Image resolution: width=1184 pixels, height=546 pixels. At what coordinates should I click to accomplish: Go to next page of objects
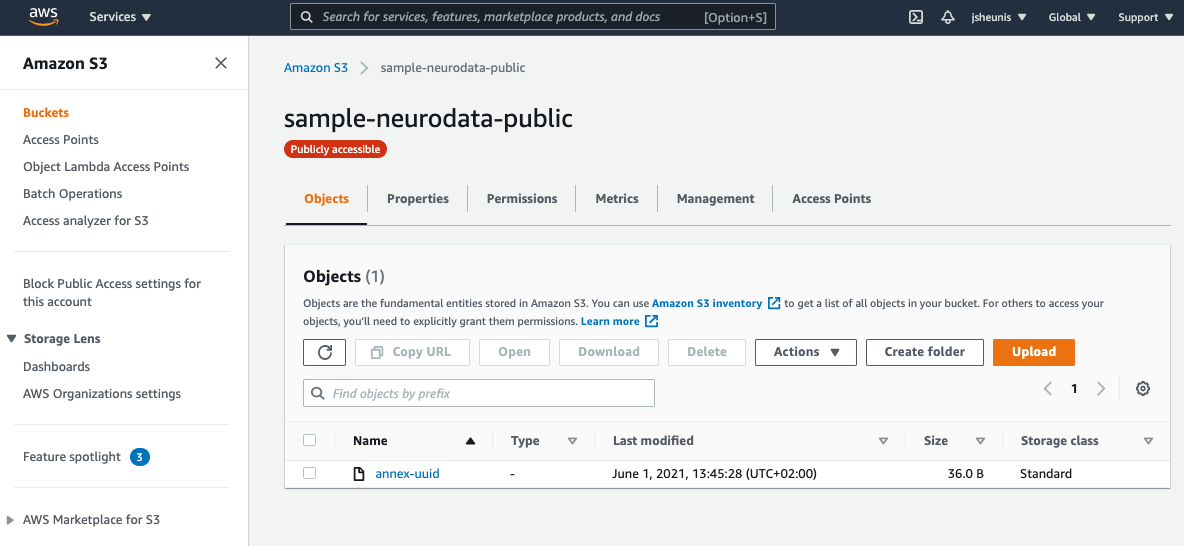pyautogui.click(x=1101, y=389)
